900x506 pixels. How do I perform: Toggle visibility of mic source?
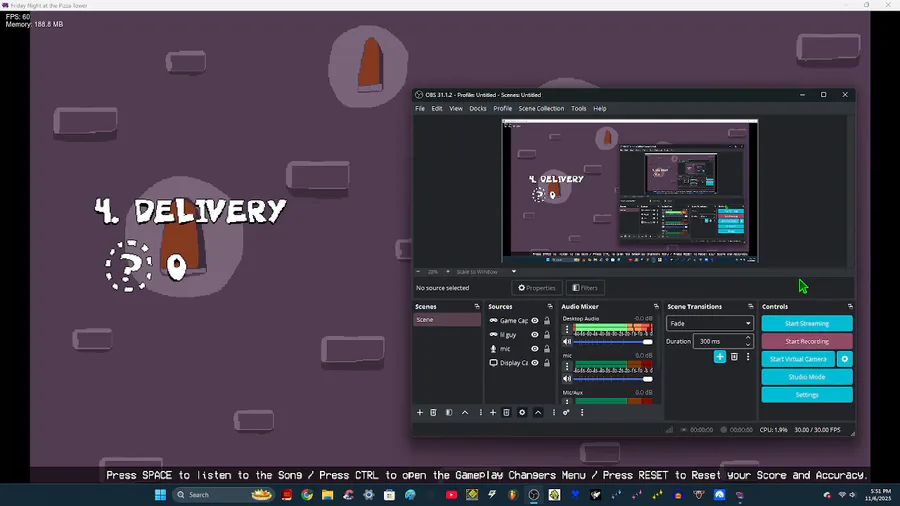pyautogui.click(x=534, y=349)
